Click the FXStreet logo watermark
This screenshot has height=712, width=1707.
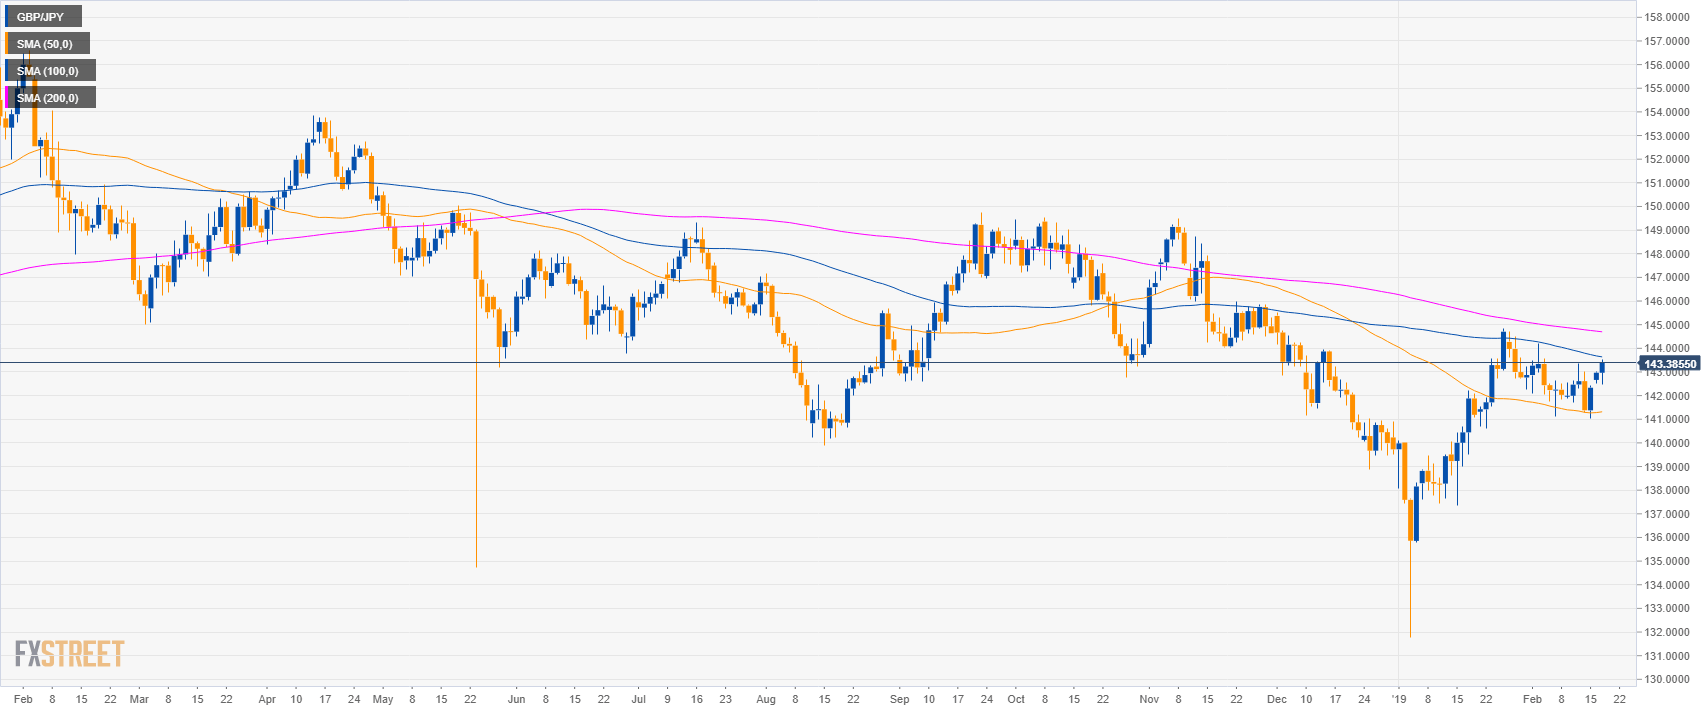click(69, 654)
